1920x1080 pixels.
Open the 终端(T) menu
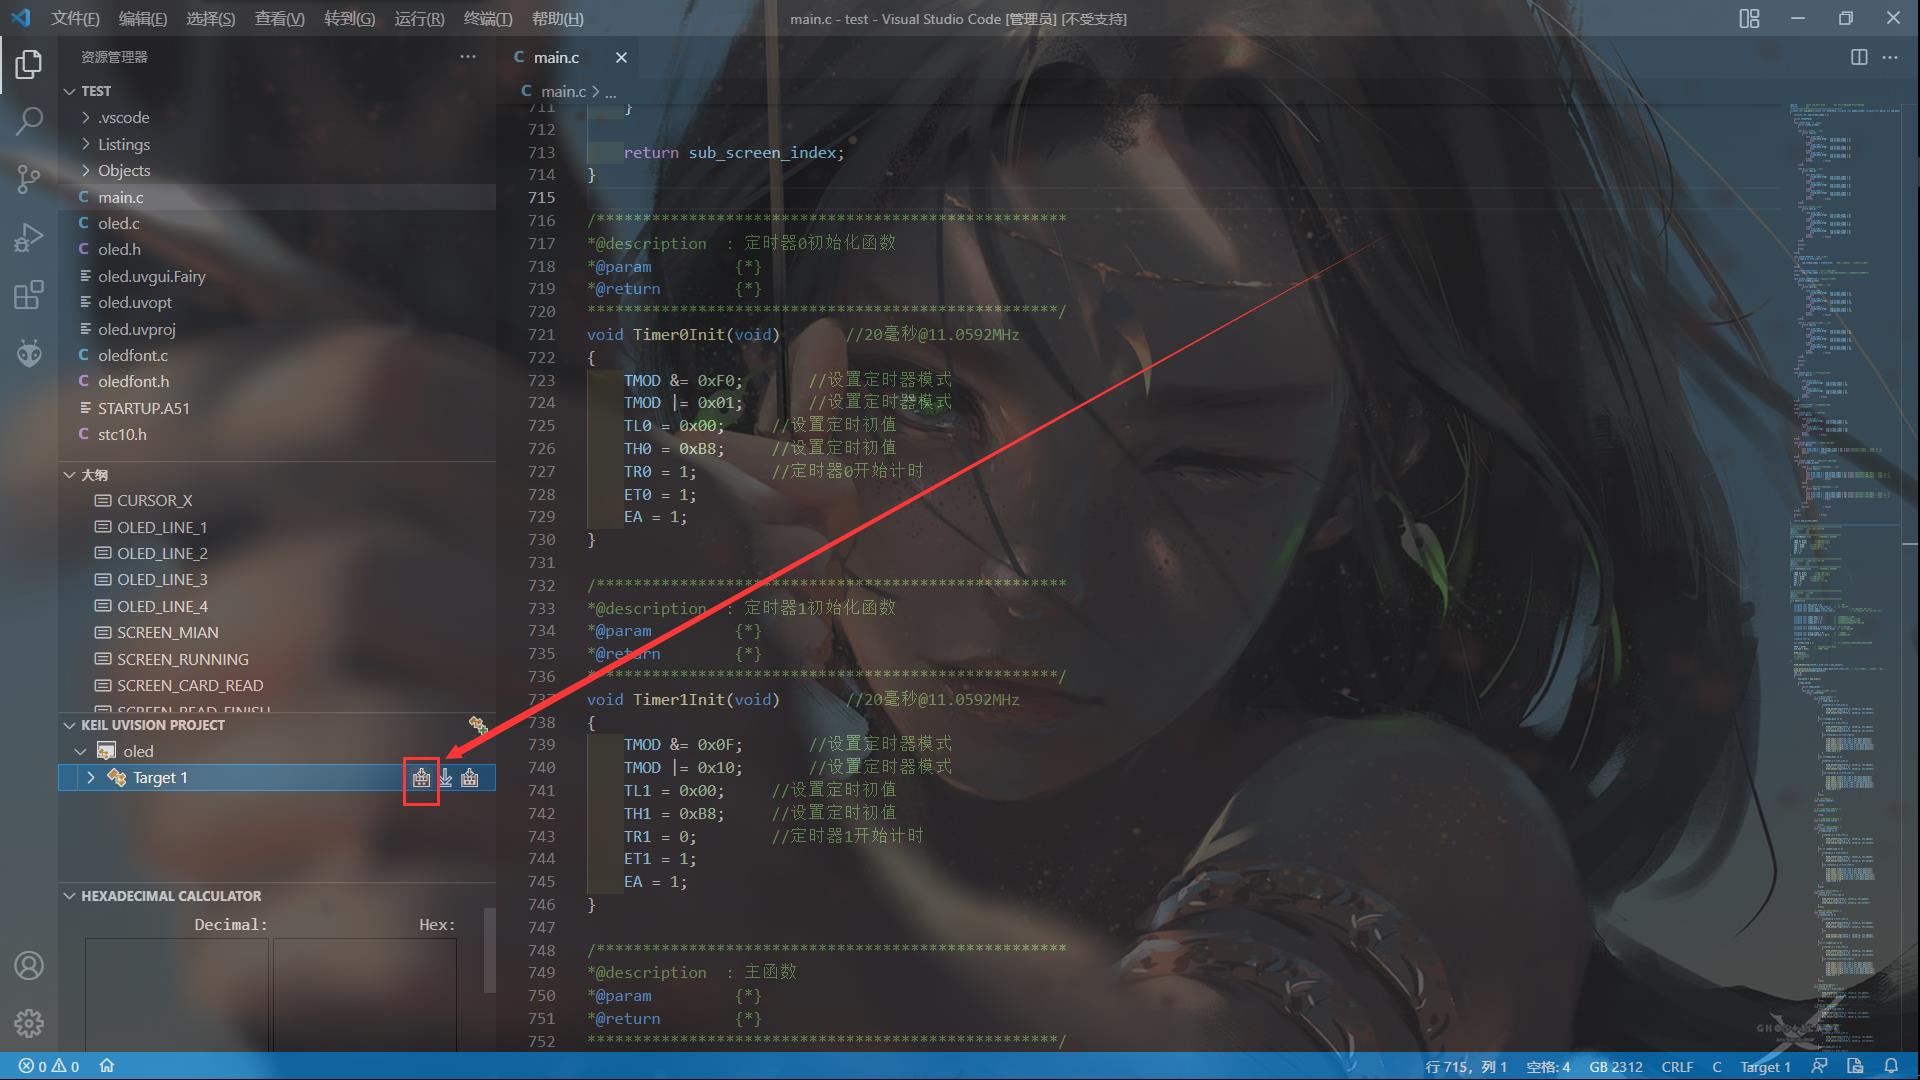click(x=488, y=19)
